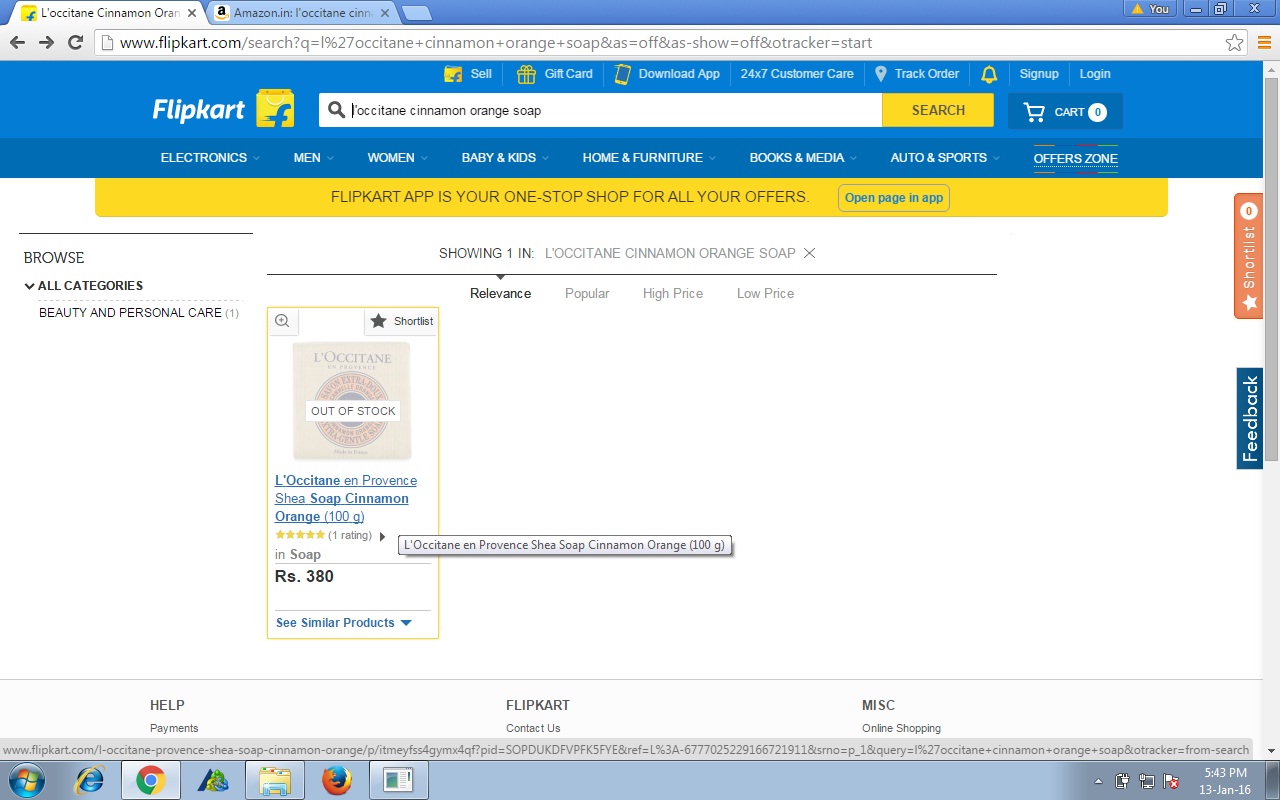Expand the WOMEN menu
The image size is (1280, 800).
tap(397, 158)
